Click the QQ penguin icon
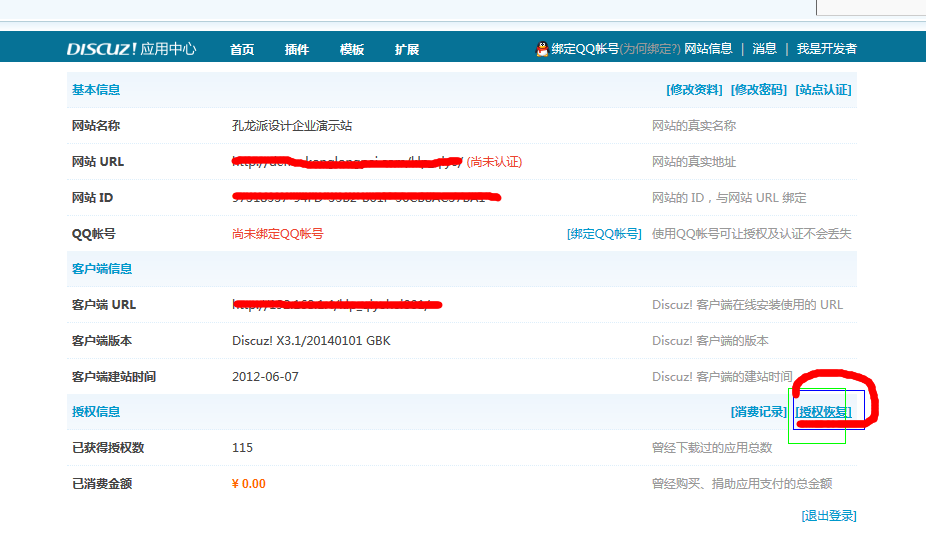 click(x=542, y=49)
